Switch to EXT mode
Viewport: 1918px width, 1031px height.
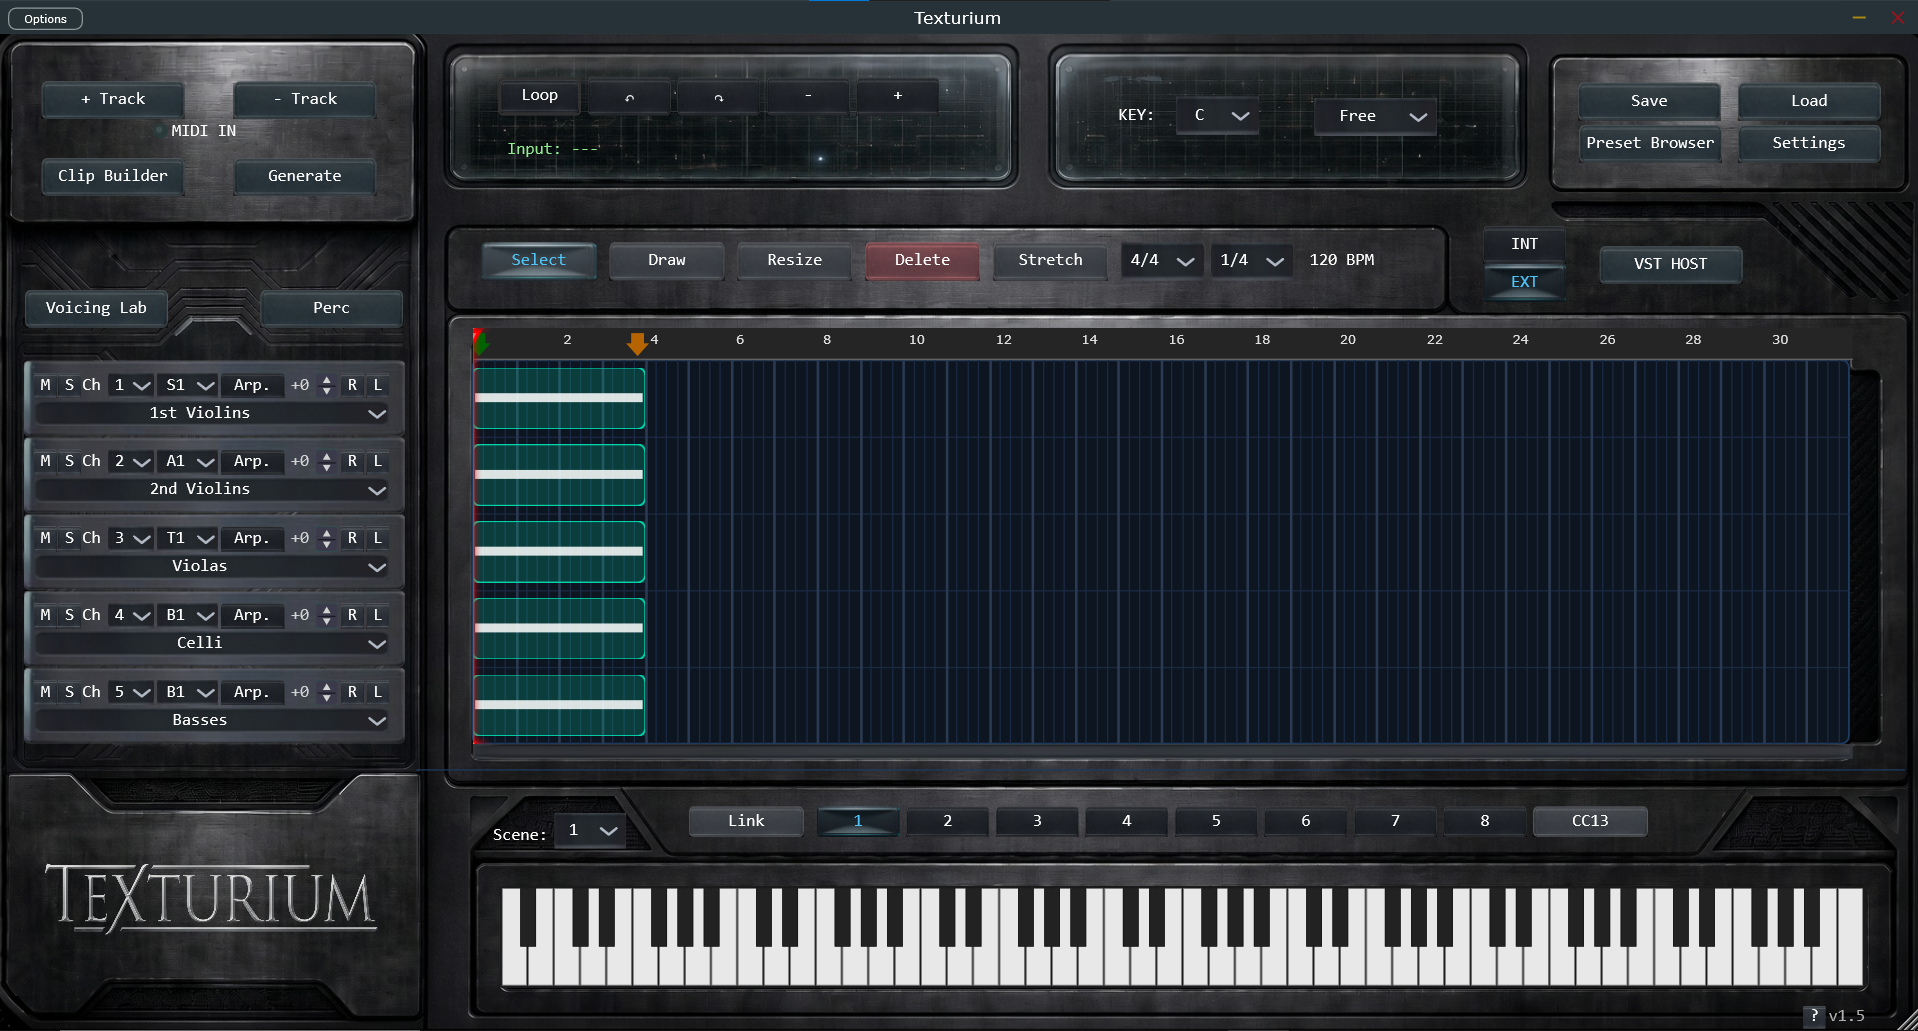pyautogui.click(x=1524, y=282)
